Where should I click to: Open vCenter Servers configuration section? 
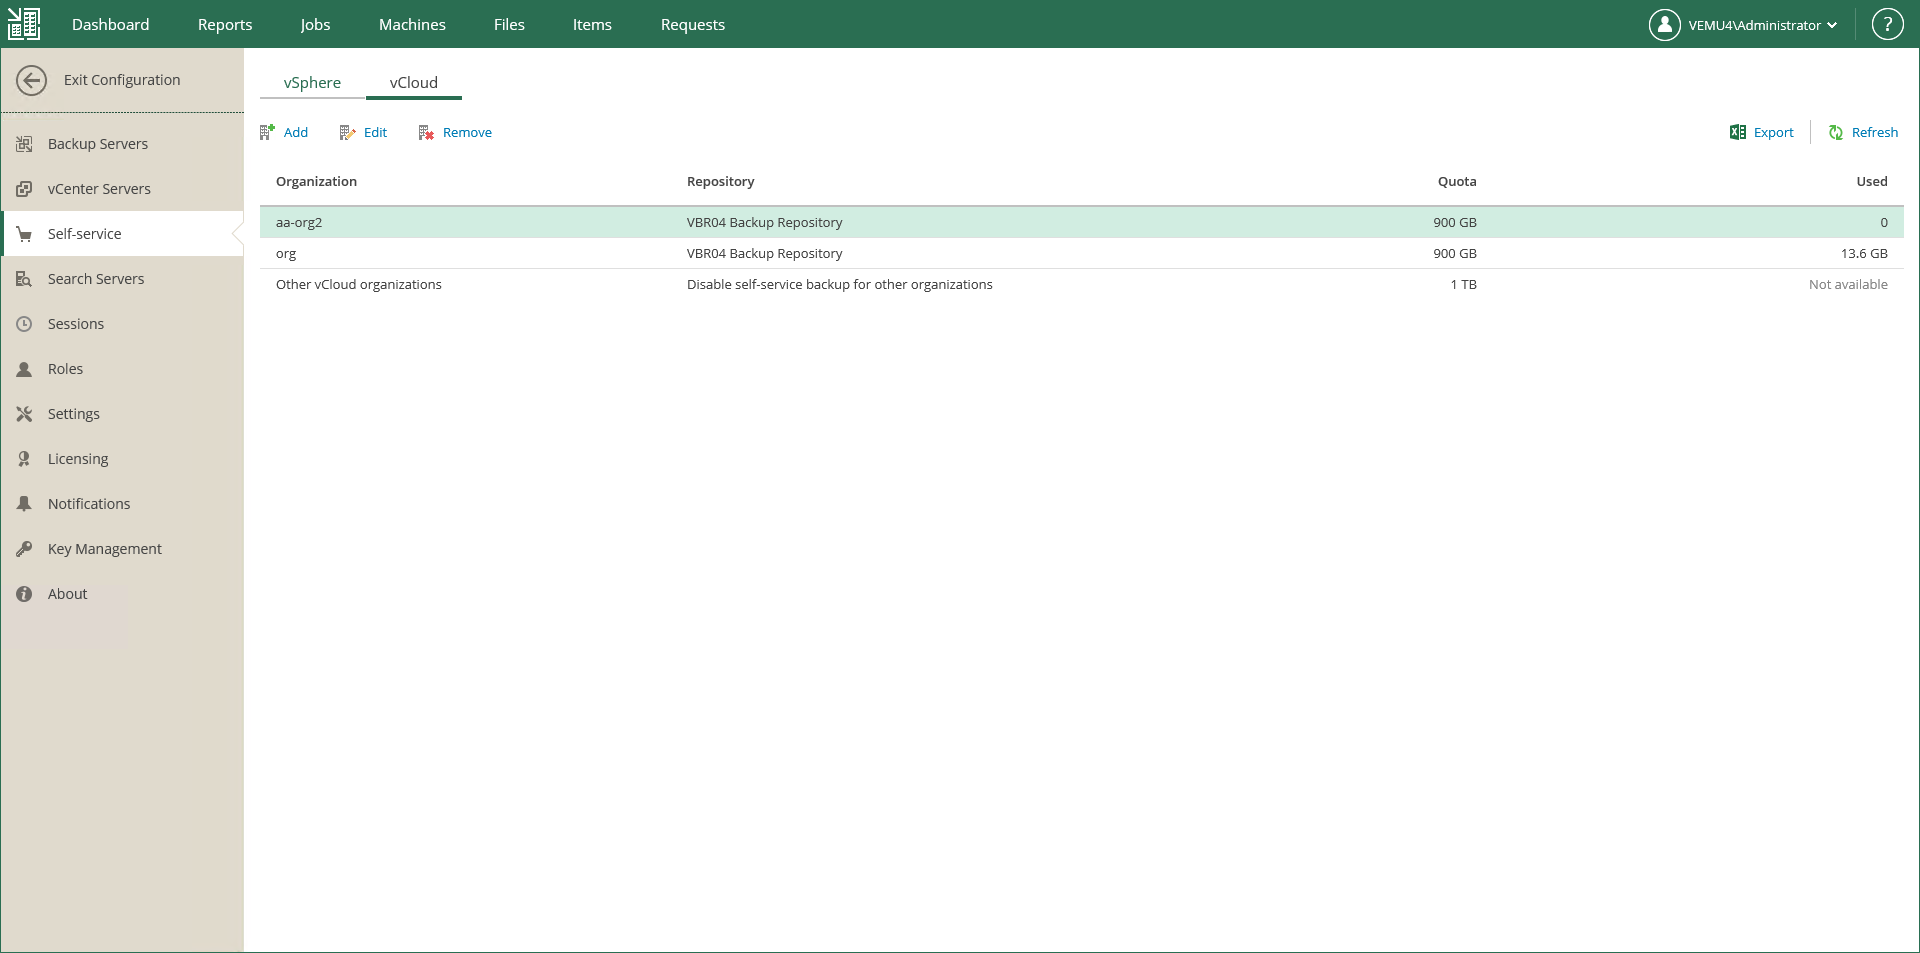pyautogui.click(x=122, y=189)
